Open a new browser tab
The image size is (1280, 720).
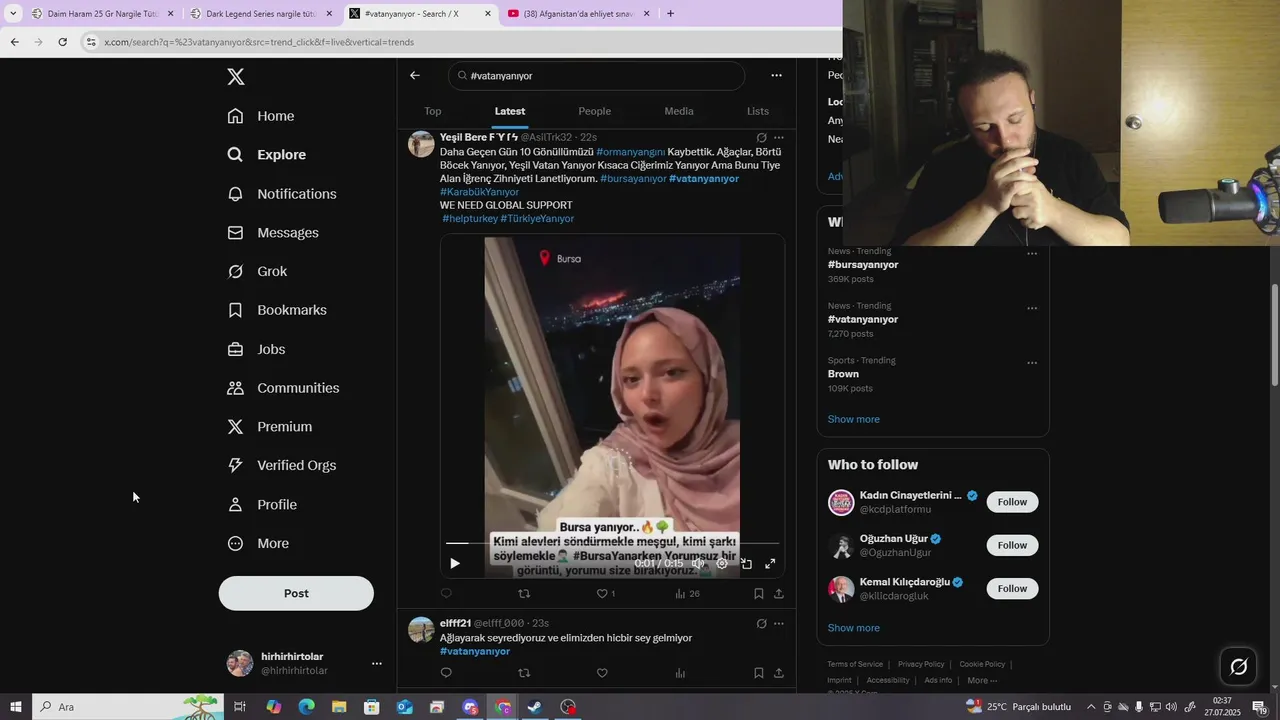[670, 14]
